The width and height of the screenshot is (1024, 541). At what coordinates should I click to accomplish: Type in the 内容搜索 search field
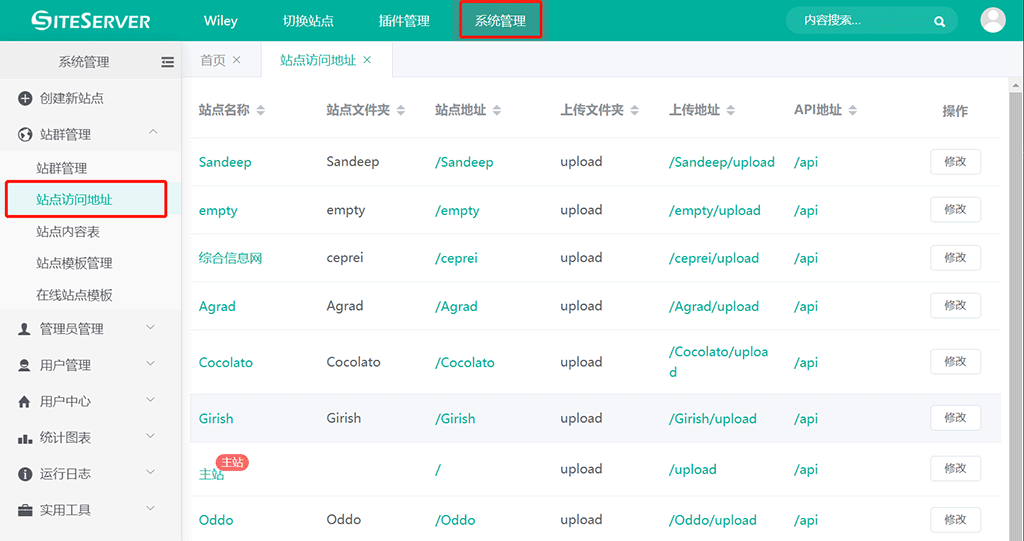pos(860,21)
